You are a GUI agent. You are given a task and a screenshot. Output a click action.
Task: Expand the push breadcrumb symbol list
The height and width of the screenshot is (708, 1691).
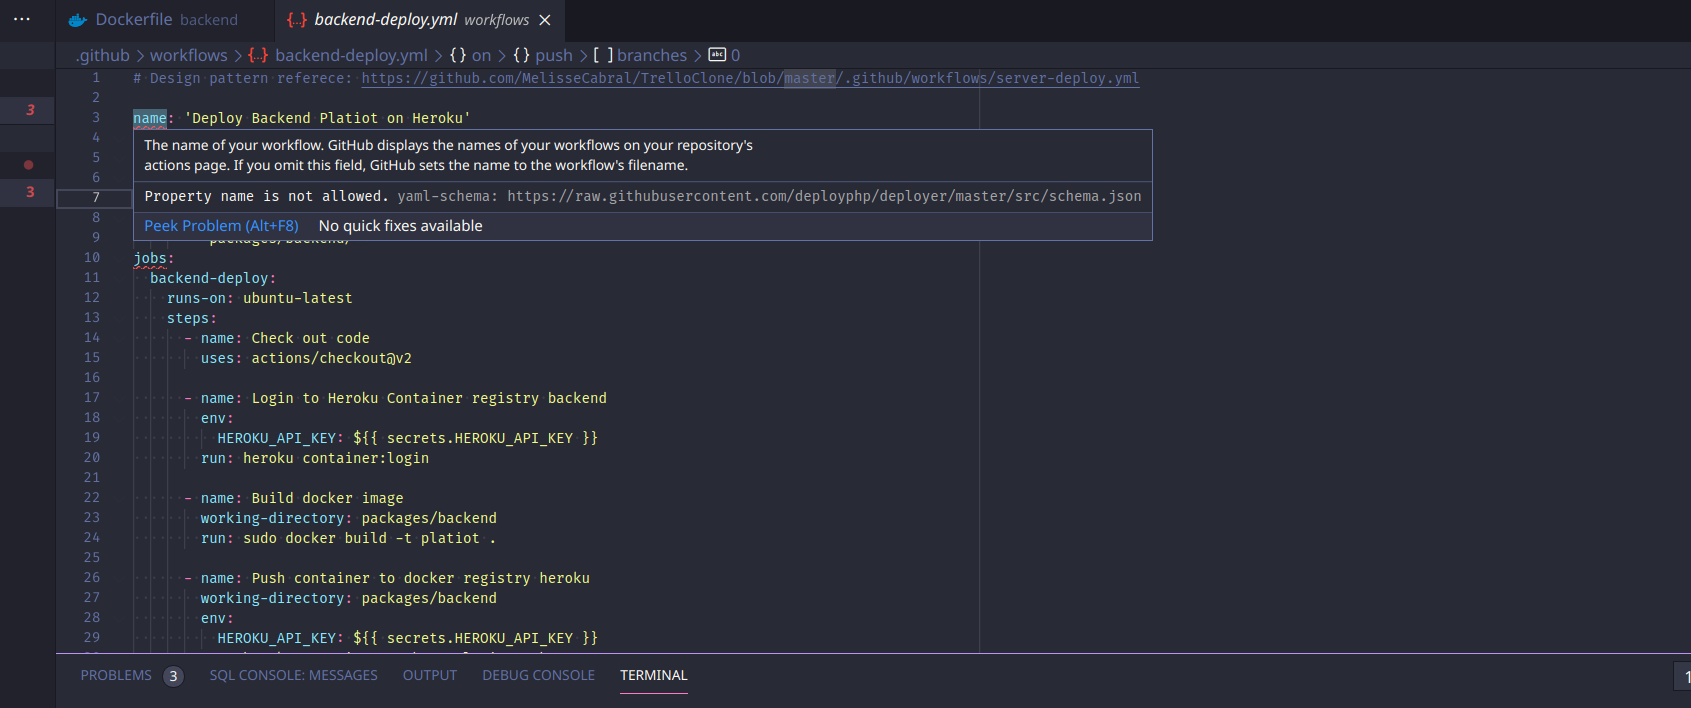554,55
